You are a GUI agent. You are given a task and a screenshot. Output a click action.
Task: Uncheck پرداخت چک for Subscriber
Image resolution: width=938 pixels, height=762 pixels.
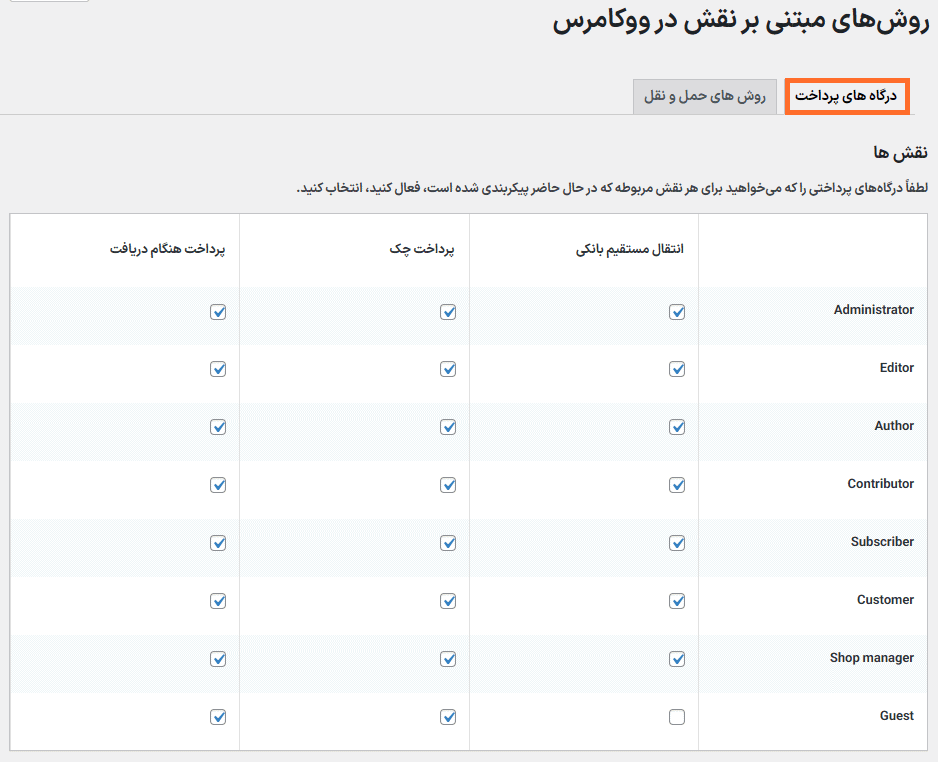click(448, 543)
